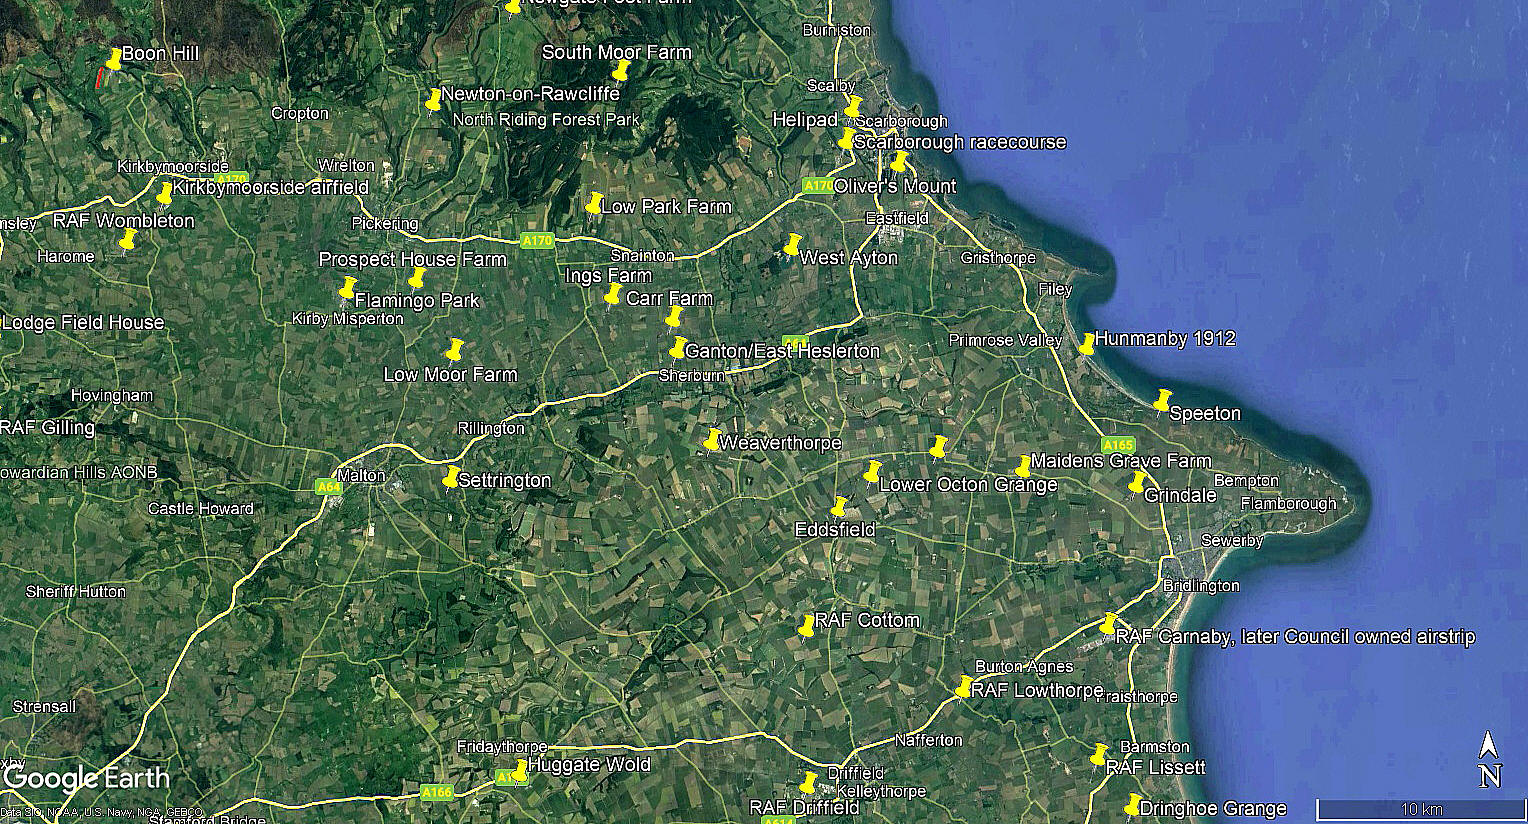Viewport: 1528px width, 824px height.
Task: Select the Pickering place label
Action: [385, 223]
